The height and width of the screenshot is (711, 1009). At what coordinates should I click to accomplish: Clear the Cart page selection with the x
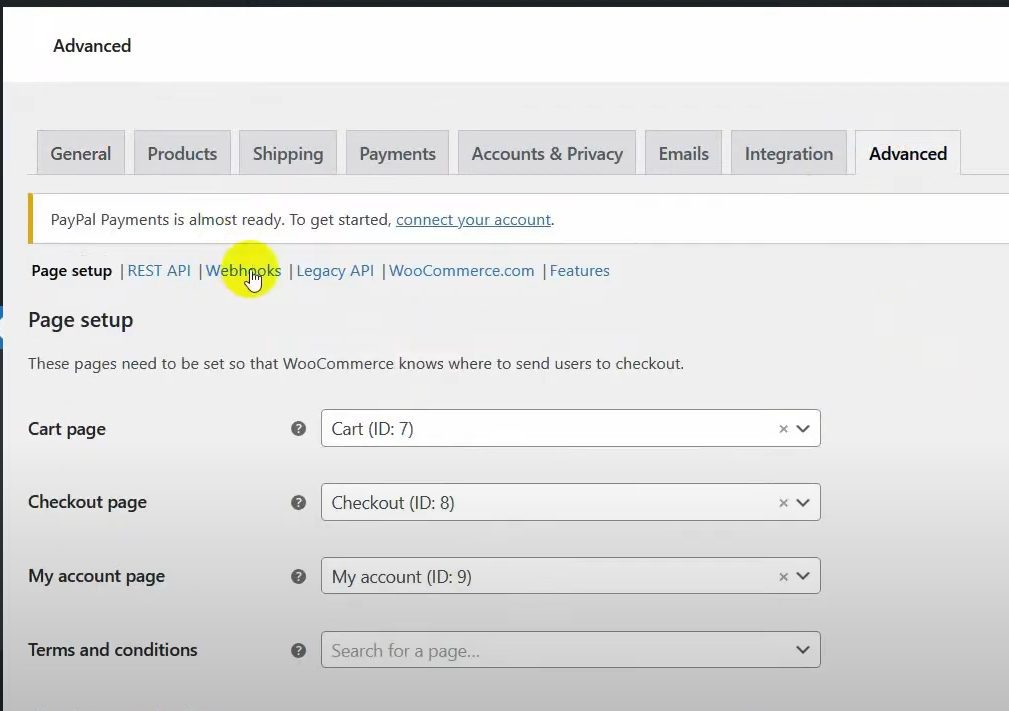783,429
